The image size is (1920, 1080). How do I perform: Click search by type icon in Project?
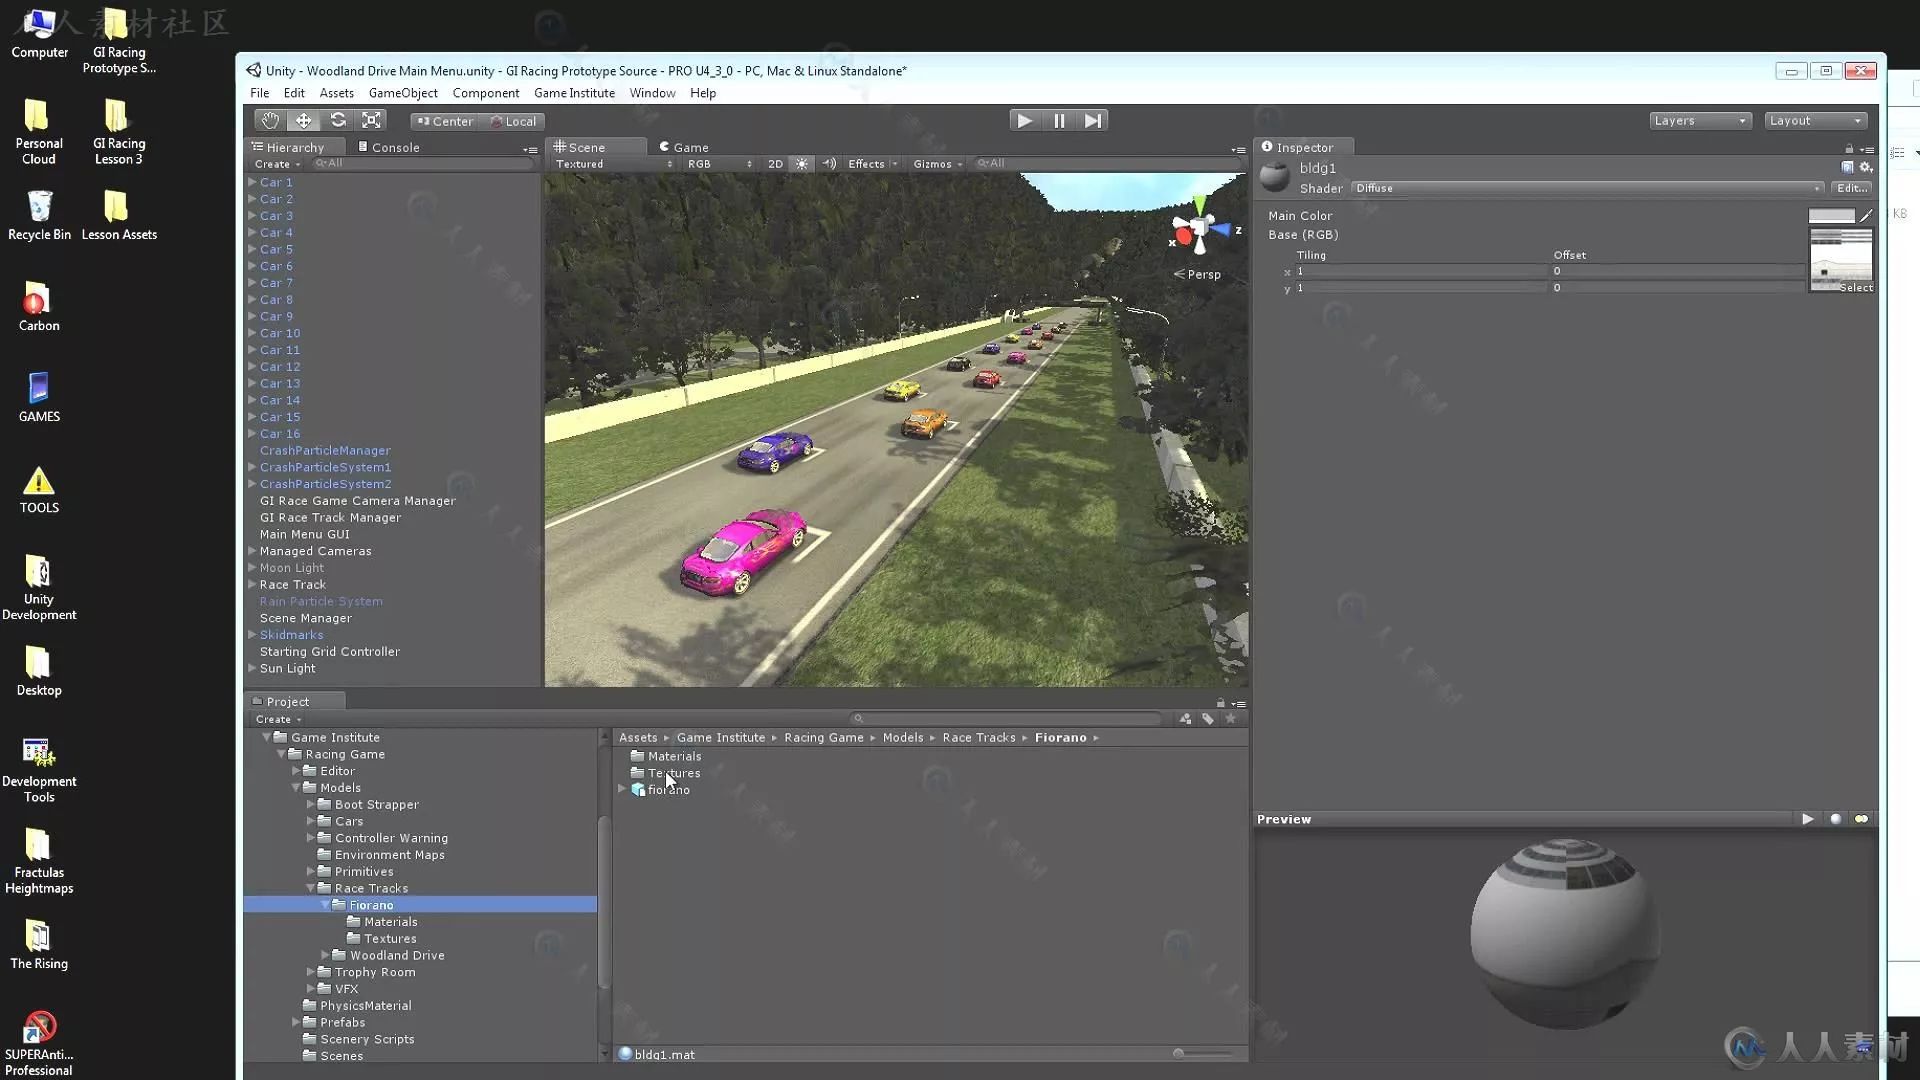click(x=1185, y=719)
